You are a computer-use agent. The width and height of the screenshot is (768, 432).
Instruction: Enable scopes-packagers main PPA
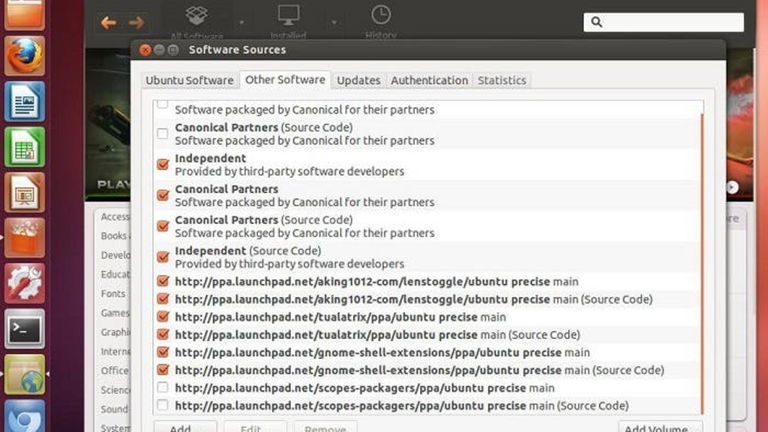163,387
